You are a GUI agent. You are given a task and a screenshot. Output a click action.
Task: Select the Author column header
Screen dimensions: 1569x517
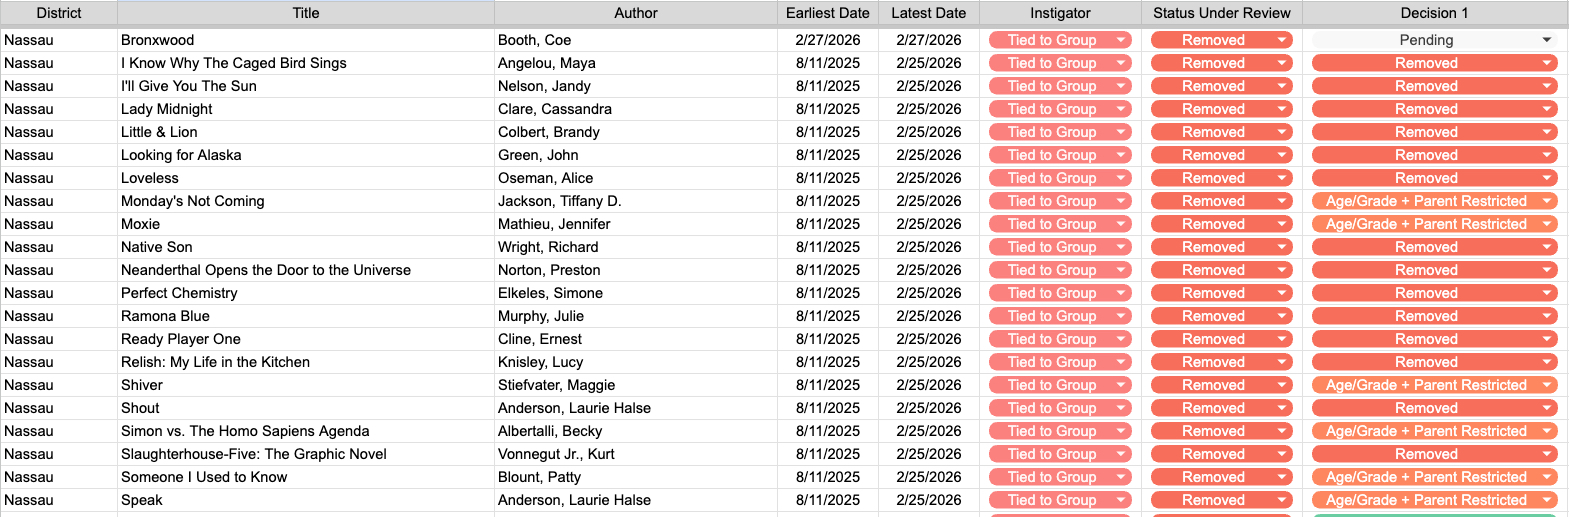(x=636, y=13)
